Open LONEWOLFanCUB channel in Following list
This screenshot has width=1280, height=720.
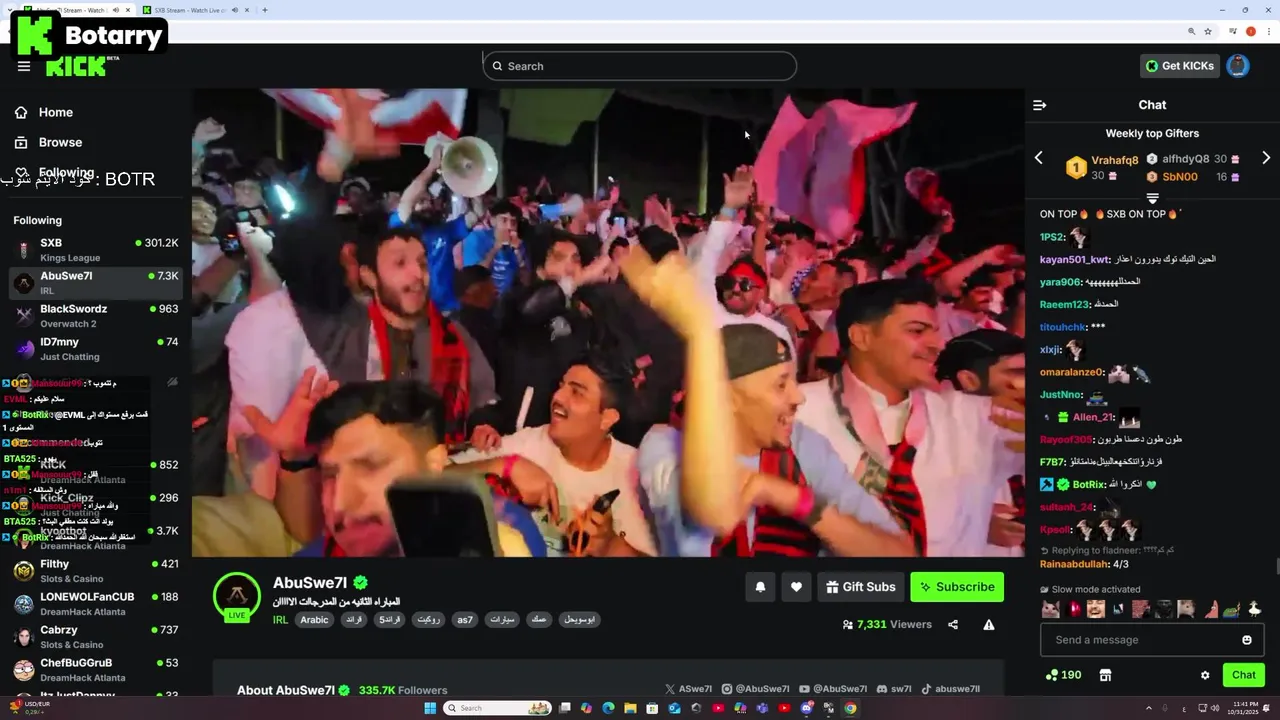[x=95, y=604]
